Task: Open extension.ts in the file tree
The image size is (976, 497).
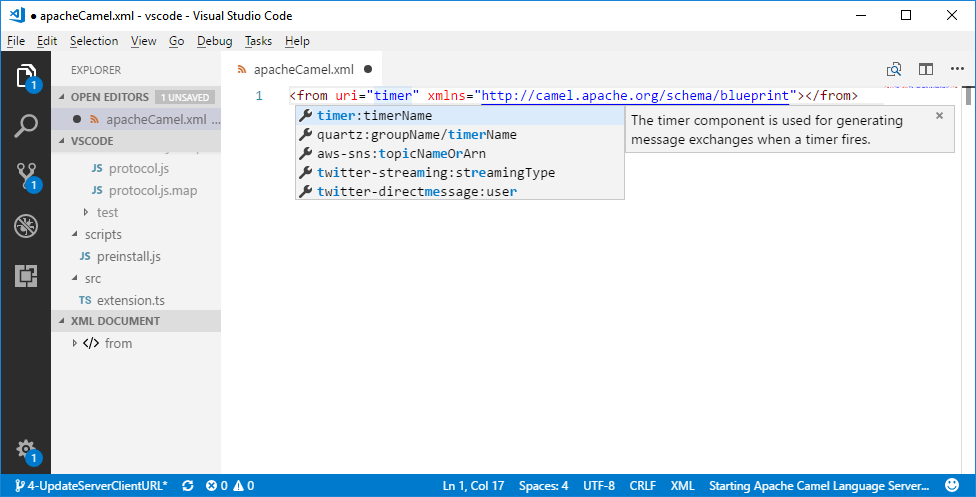Action: coord(130,300)
